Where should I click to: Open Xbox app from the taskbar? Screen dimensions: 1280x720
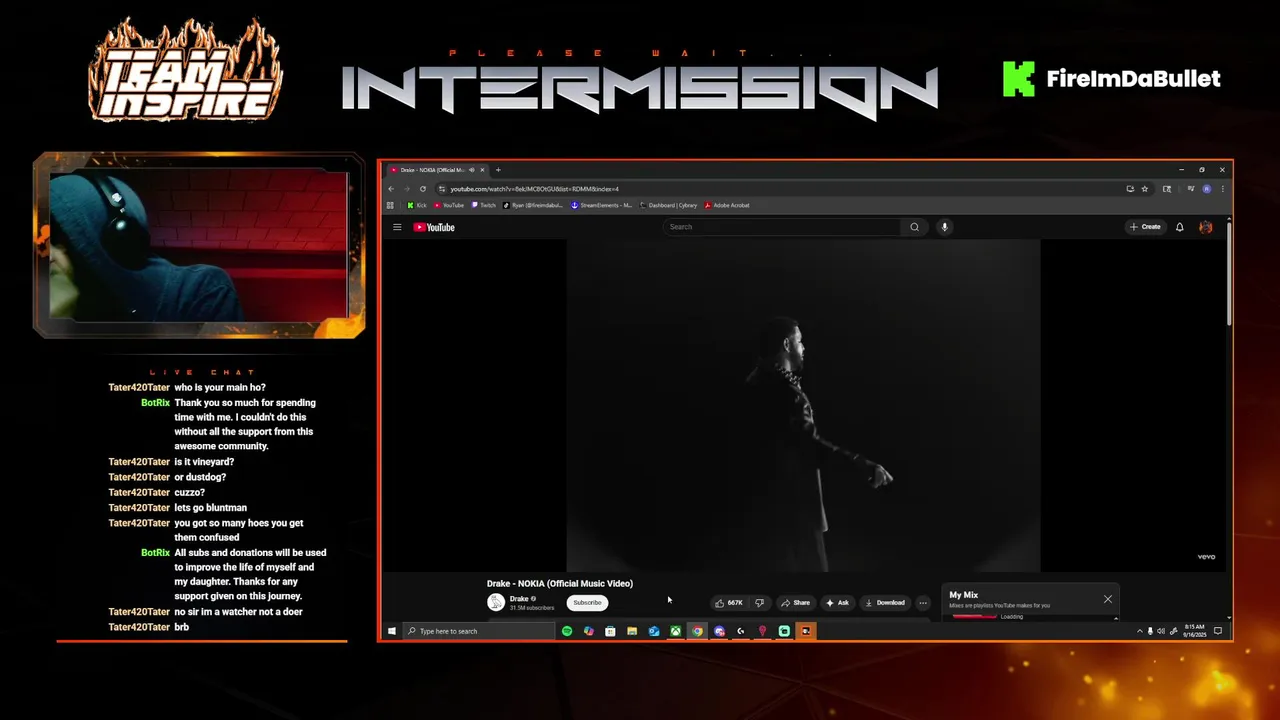676,631
